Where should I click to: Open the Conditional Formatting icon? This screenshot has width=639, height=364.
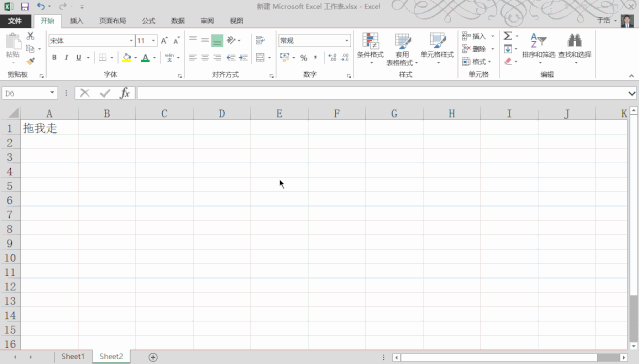(370, 48)
